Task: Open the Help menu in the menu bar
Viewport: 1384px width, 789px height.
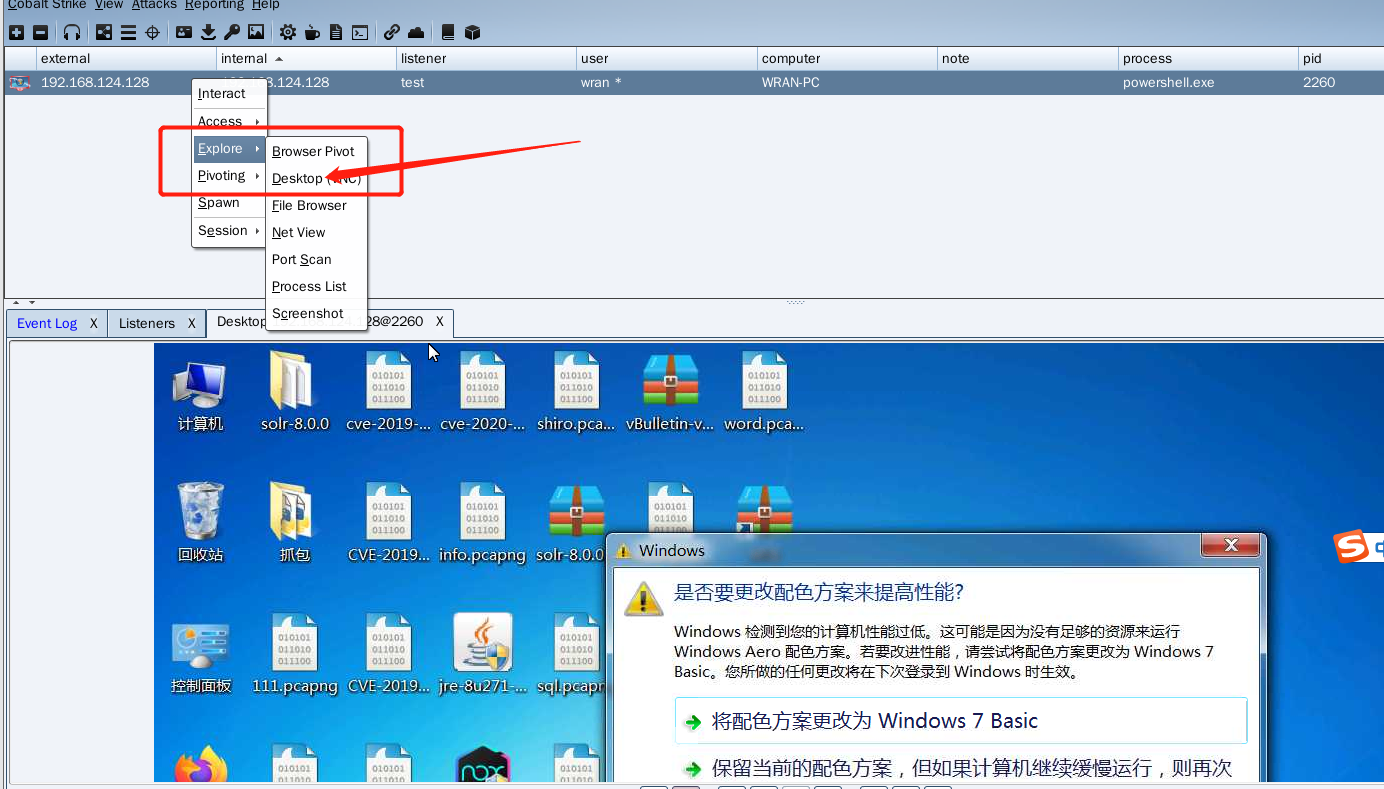Action: [266, 5]
